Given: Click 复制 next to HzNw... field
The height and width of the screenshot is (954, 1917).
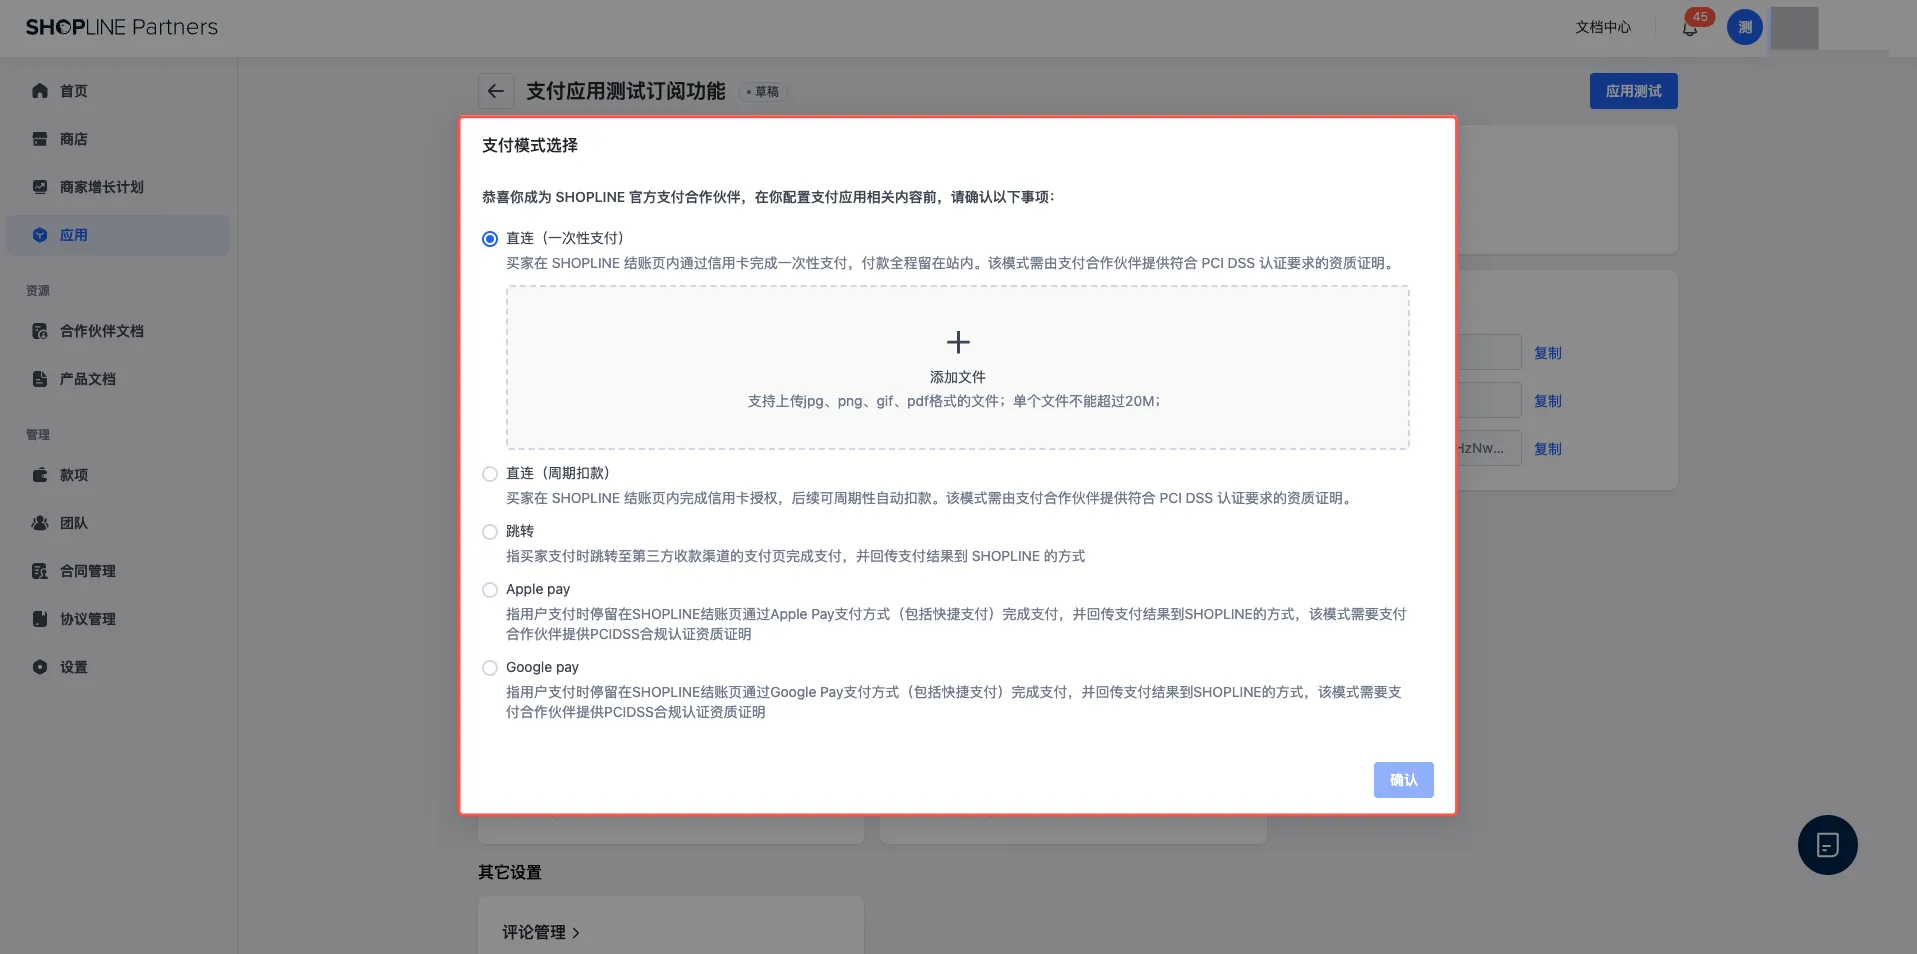Looking at the screenshot, I should [x=1547, y=449].
